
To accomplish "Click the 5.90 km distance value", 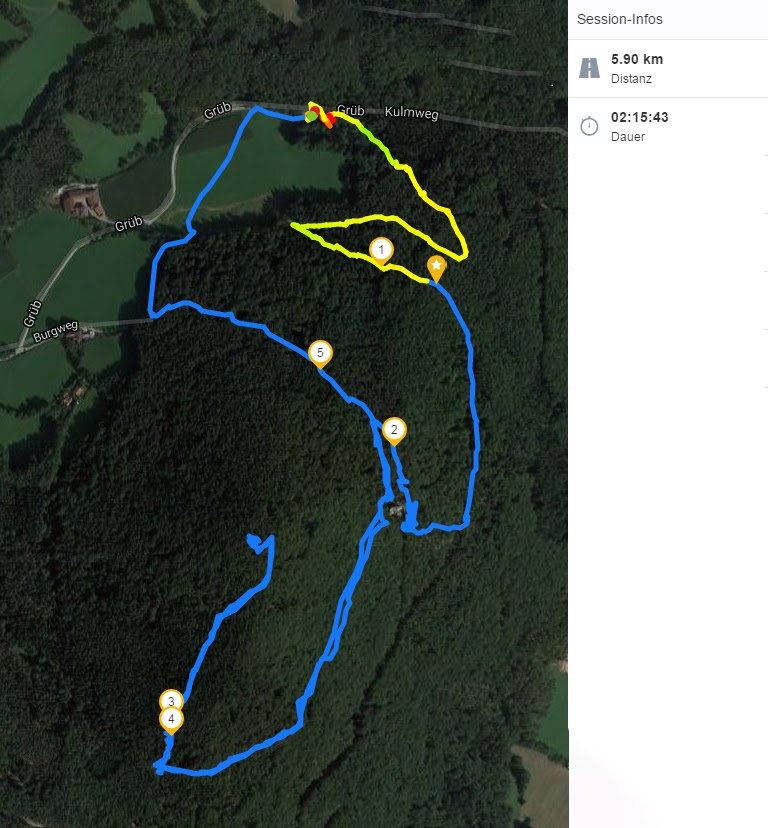I will point(637,59).
